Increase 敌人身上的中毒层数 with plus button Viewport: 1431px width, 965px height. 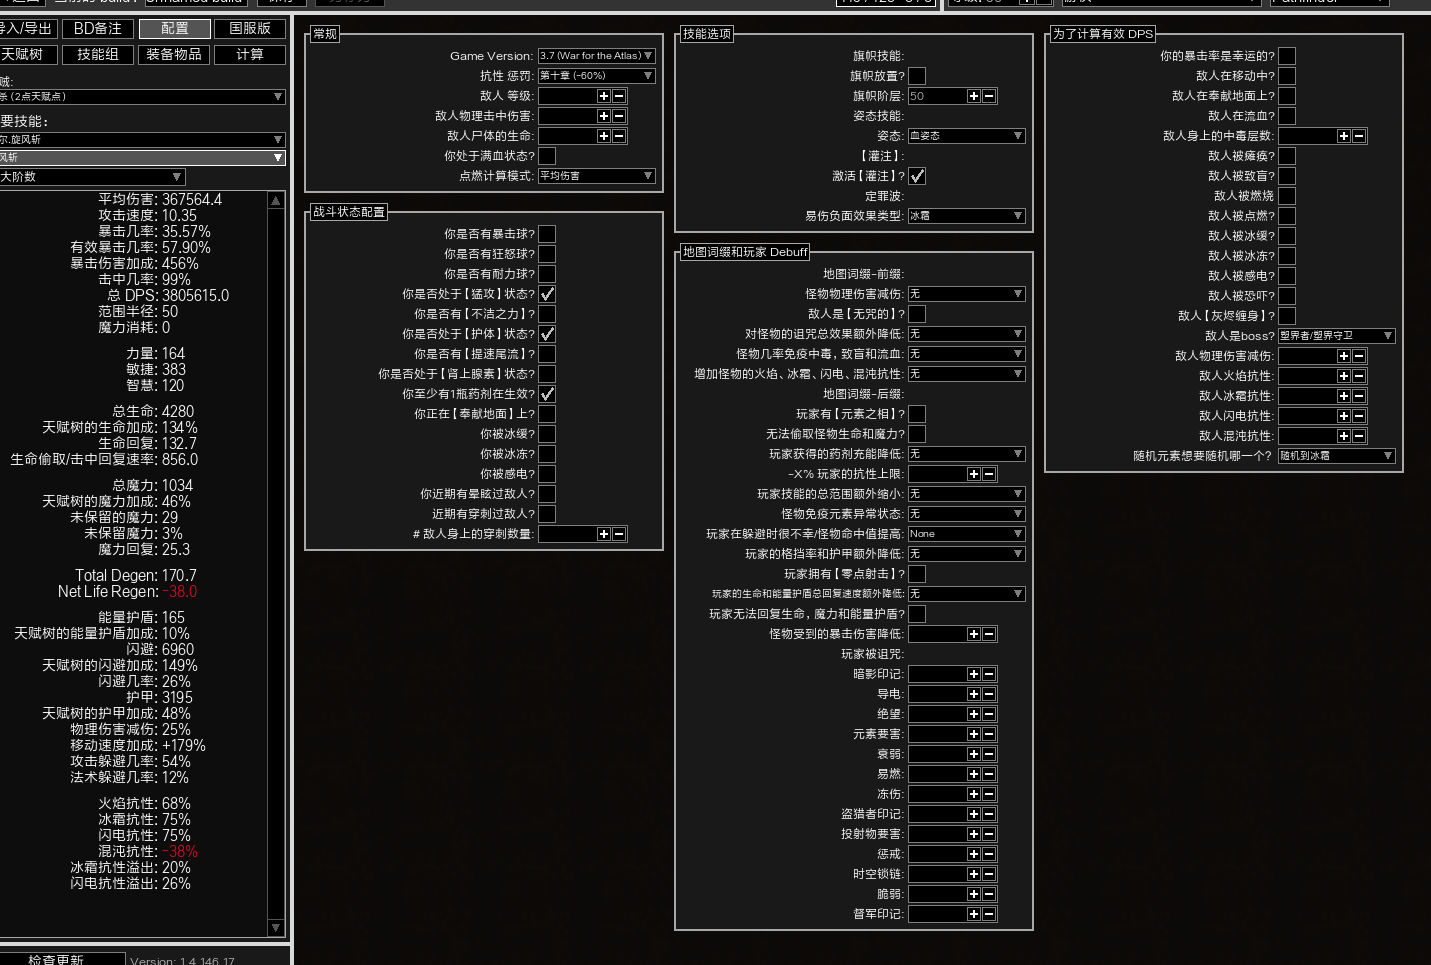tap(1343, 136)
